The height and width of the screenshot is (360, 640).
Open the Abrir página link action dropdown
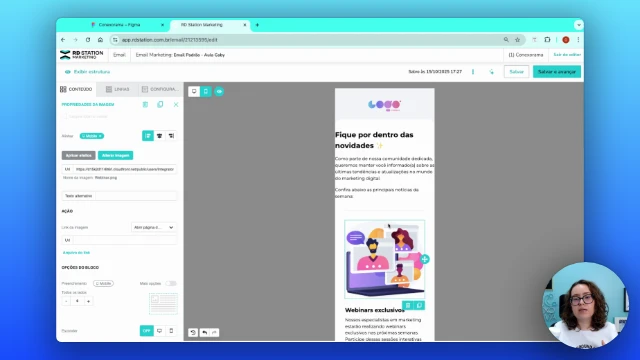(x=153, y=227)
